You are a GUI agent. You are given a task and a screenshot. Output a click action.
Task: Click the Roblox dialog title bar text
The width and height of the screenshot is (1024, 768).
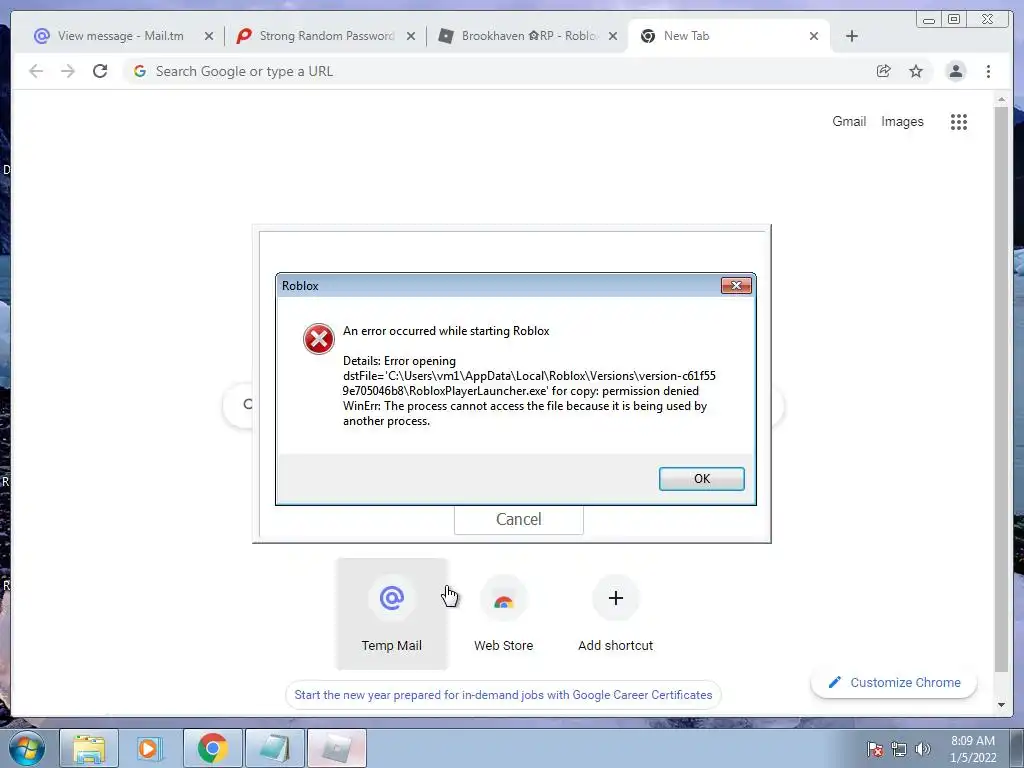click(x=300, y=286)
